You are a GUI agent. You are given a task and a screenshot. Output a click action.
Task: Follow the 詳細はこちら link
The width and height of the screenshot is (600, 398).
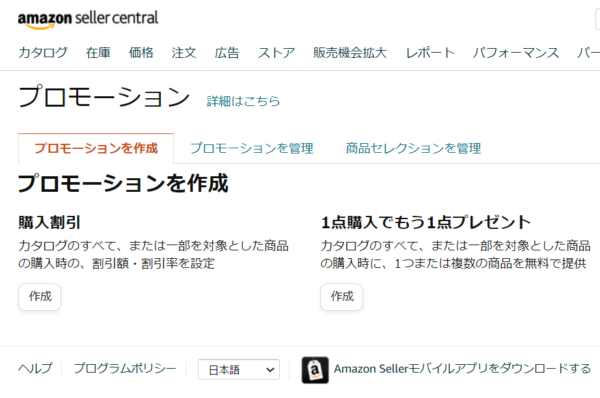[x=243, y=101]
